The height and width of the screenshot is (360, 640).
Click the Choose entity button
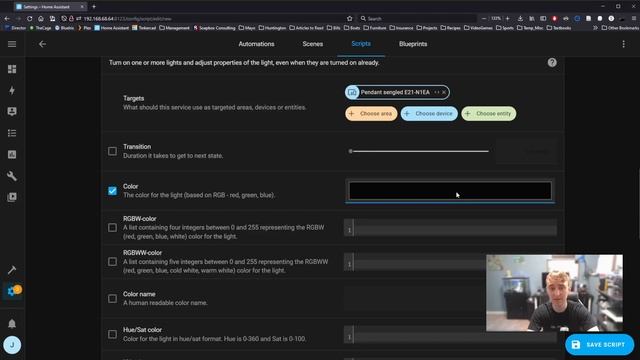tap(489, 113)
